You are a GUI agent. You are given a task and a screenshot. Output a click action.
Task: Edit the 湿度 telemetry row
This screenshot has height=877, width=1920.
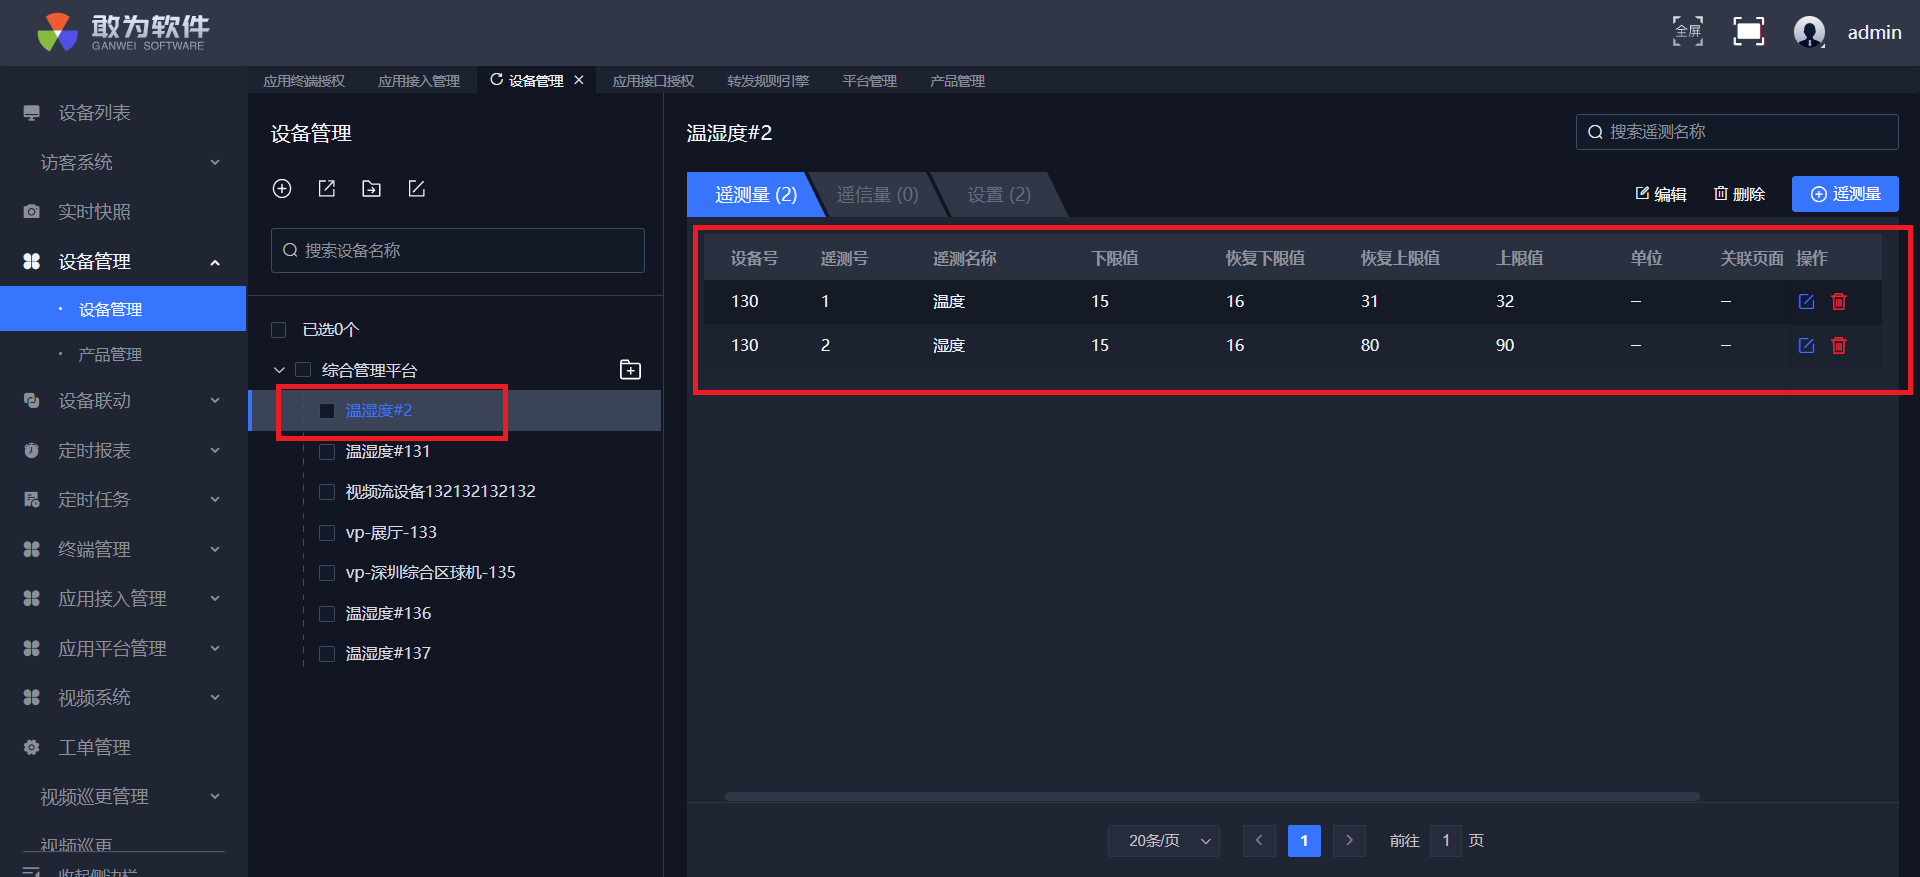[x=1806, y=345]
